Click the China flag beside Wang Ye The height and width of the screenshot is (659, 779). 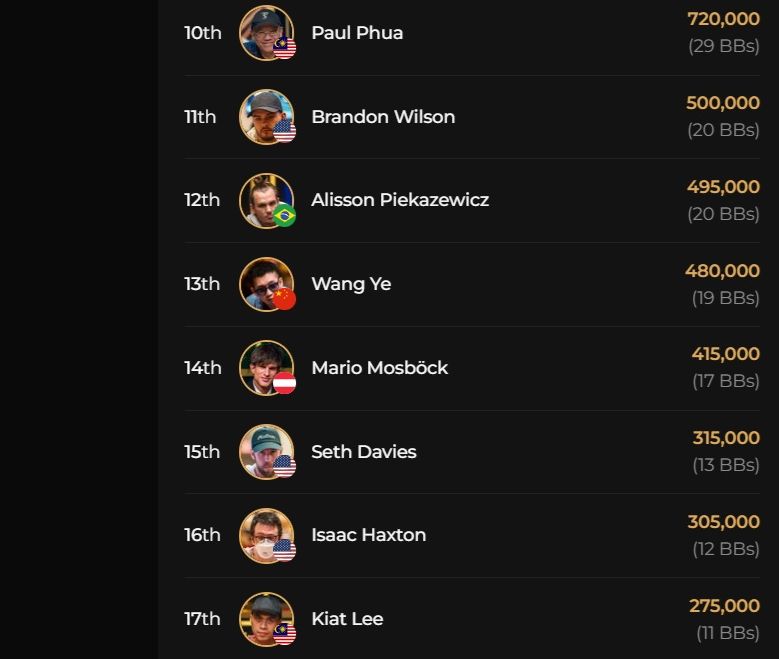(x=285, y=299)
